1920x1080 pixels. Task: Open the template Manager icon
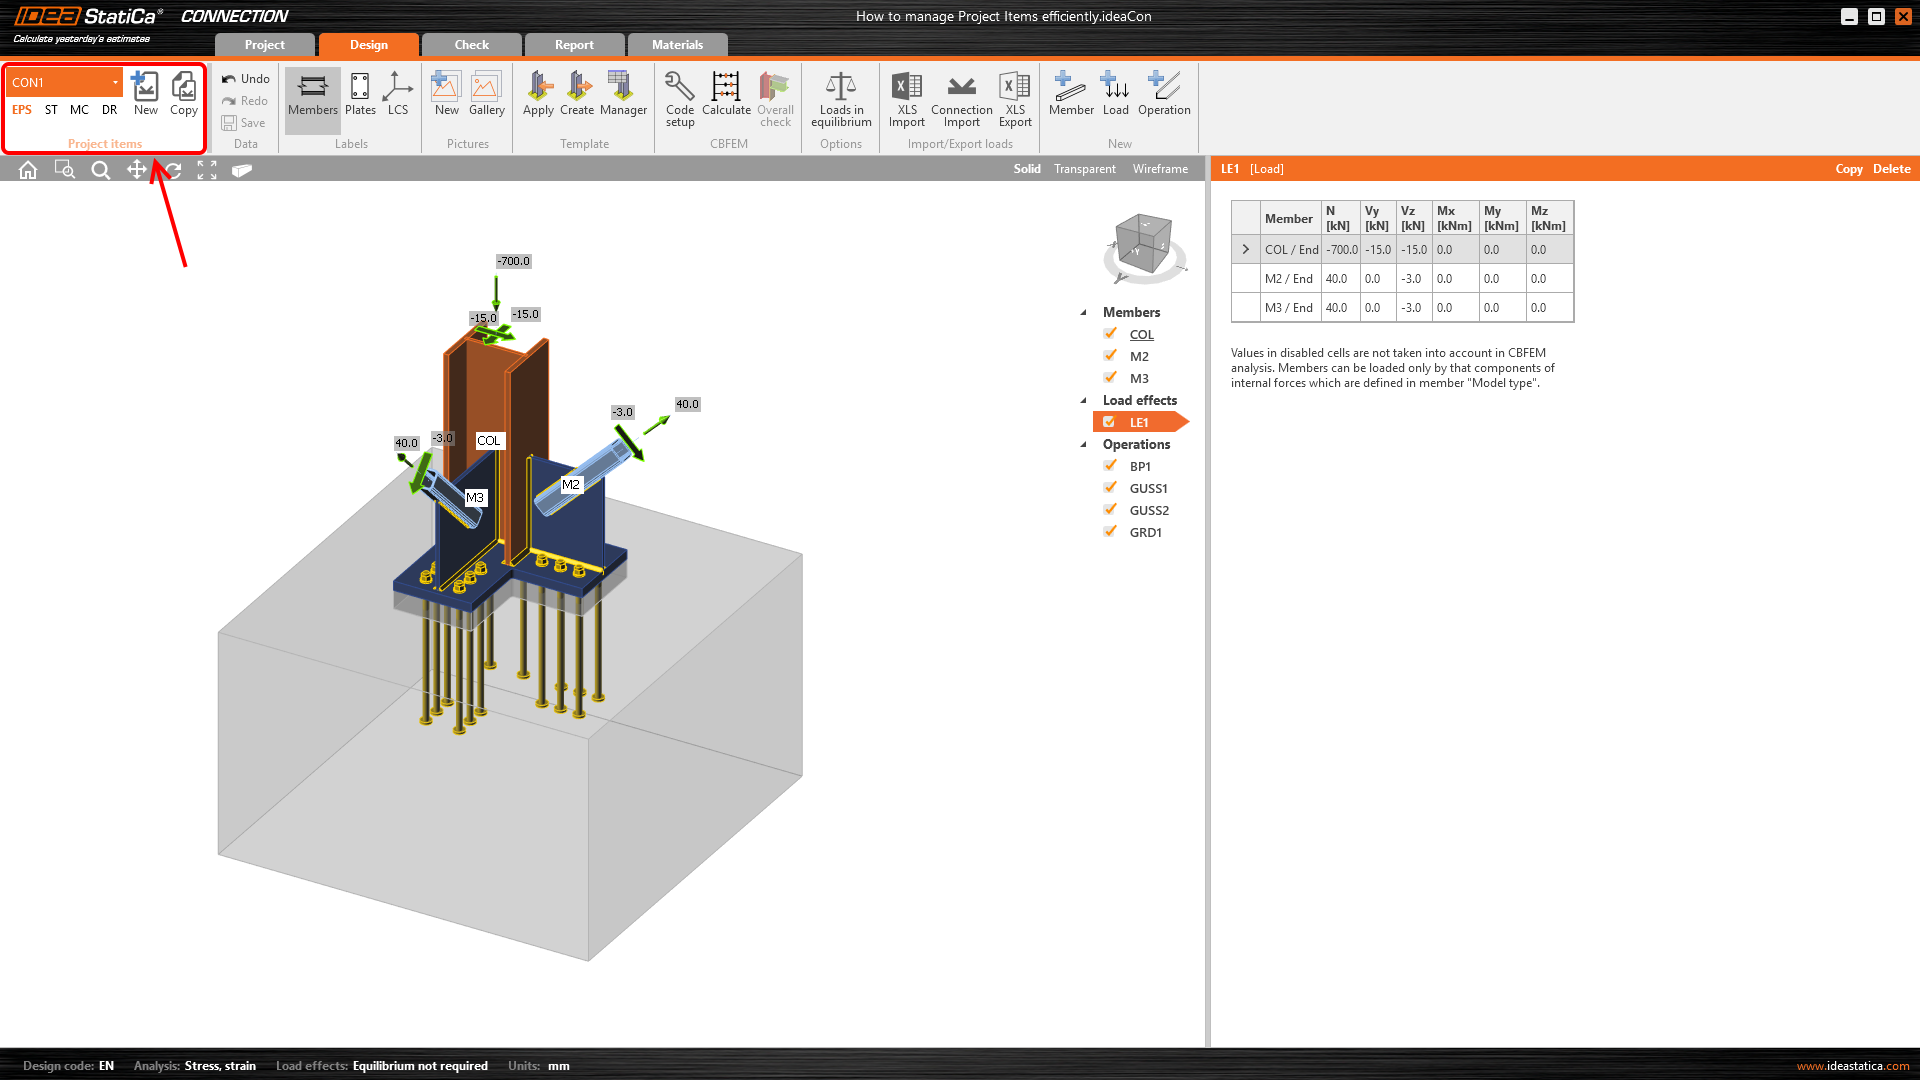(623, 88)
